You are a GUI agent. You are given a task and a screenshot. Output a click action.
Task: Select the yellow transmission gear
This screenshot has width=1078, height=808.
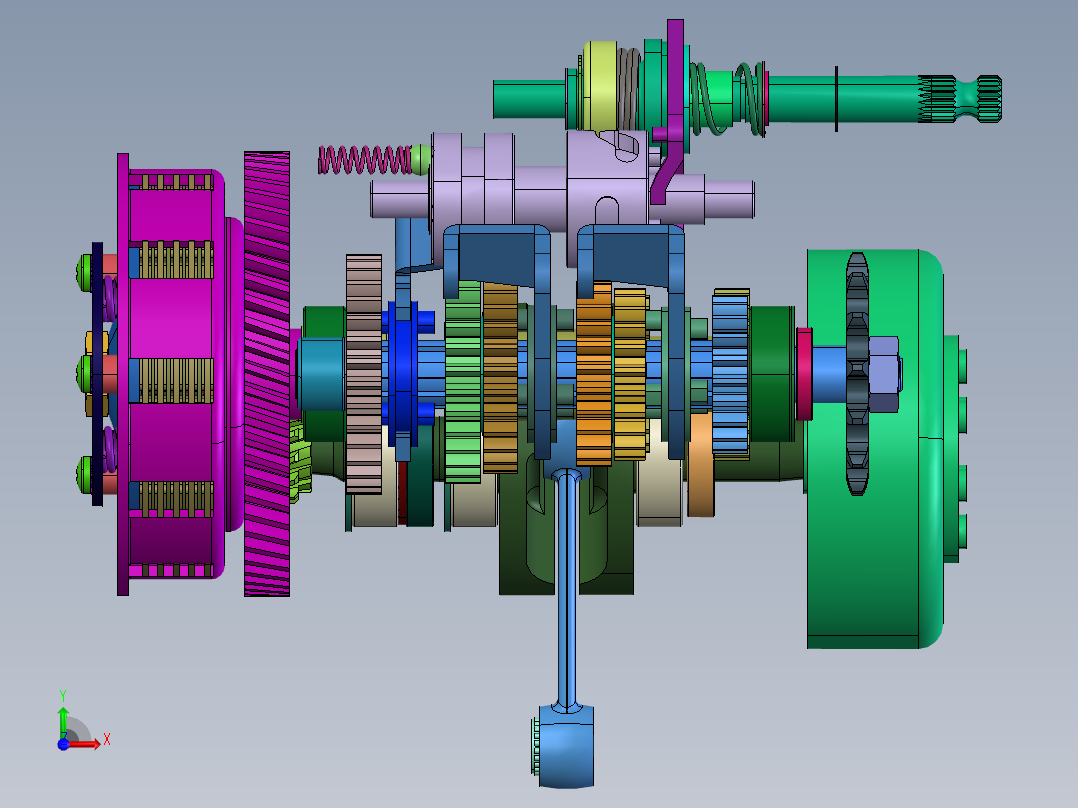pyautogui.click(x=630, y=375)
